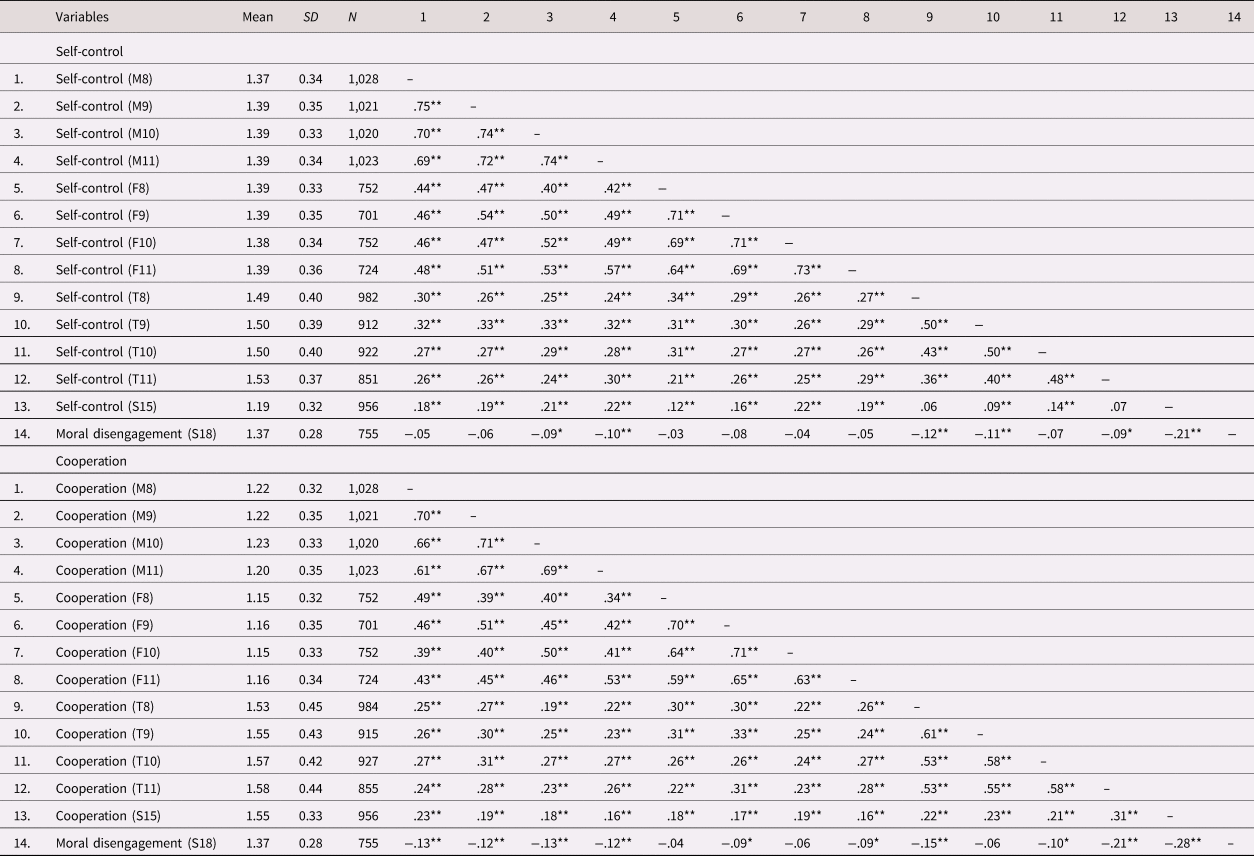Select the 'Self-control (F11)' row label
This screenshot has height=856, width=1254.
point(106,270)
